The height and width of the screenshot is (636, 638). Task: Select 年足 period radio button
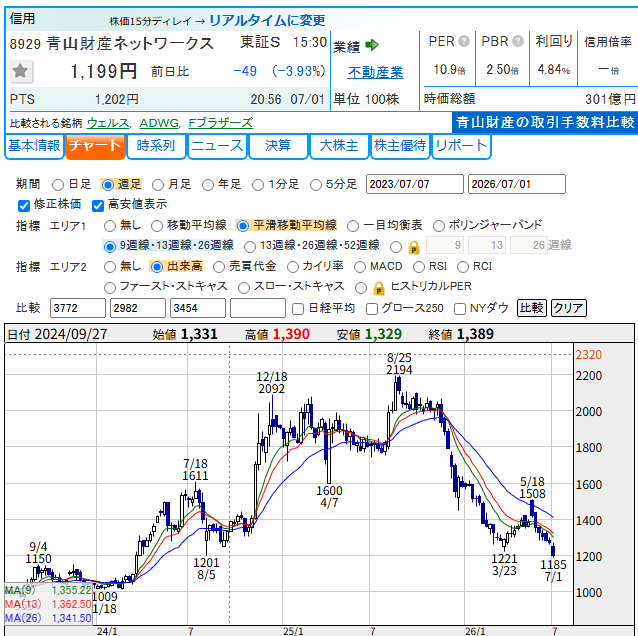[208, 185]
